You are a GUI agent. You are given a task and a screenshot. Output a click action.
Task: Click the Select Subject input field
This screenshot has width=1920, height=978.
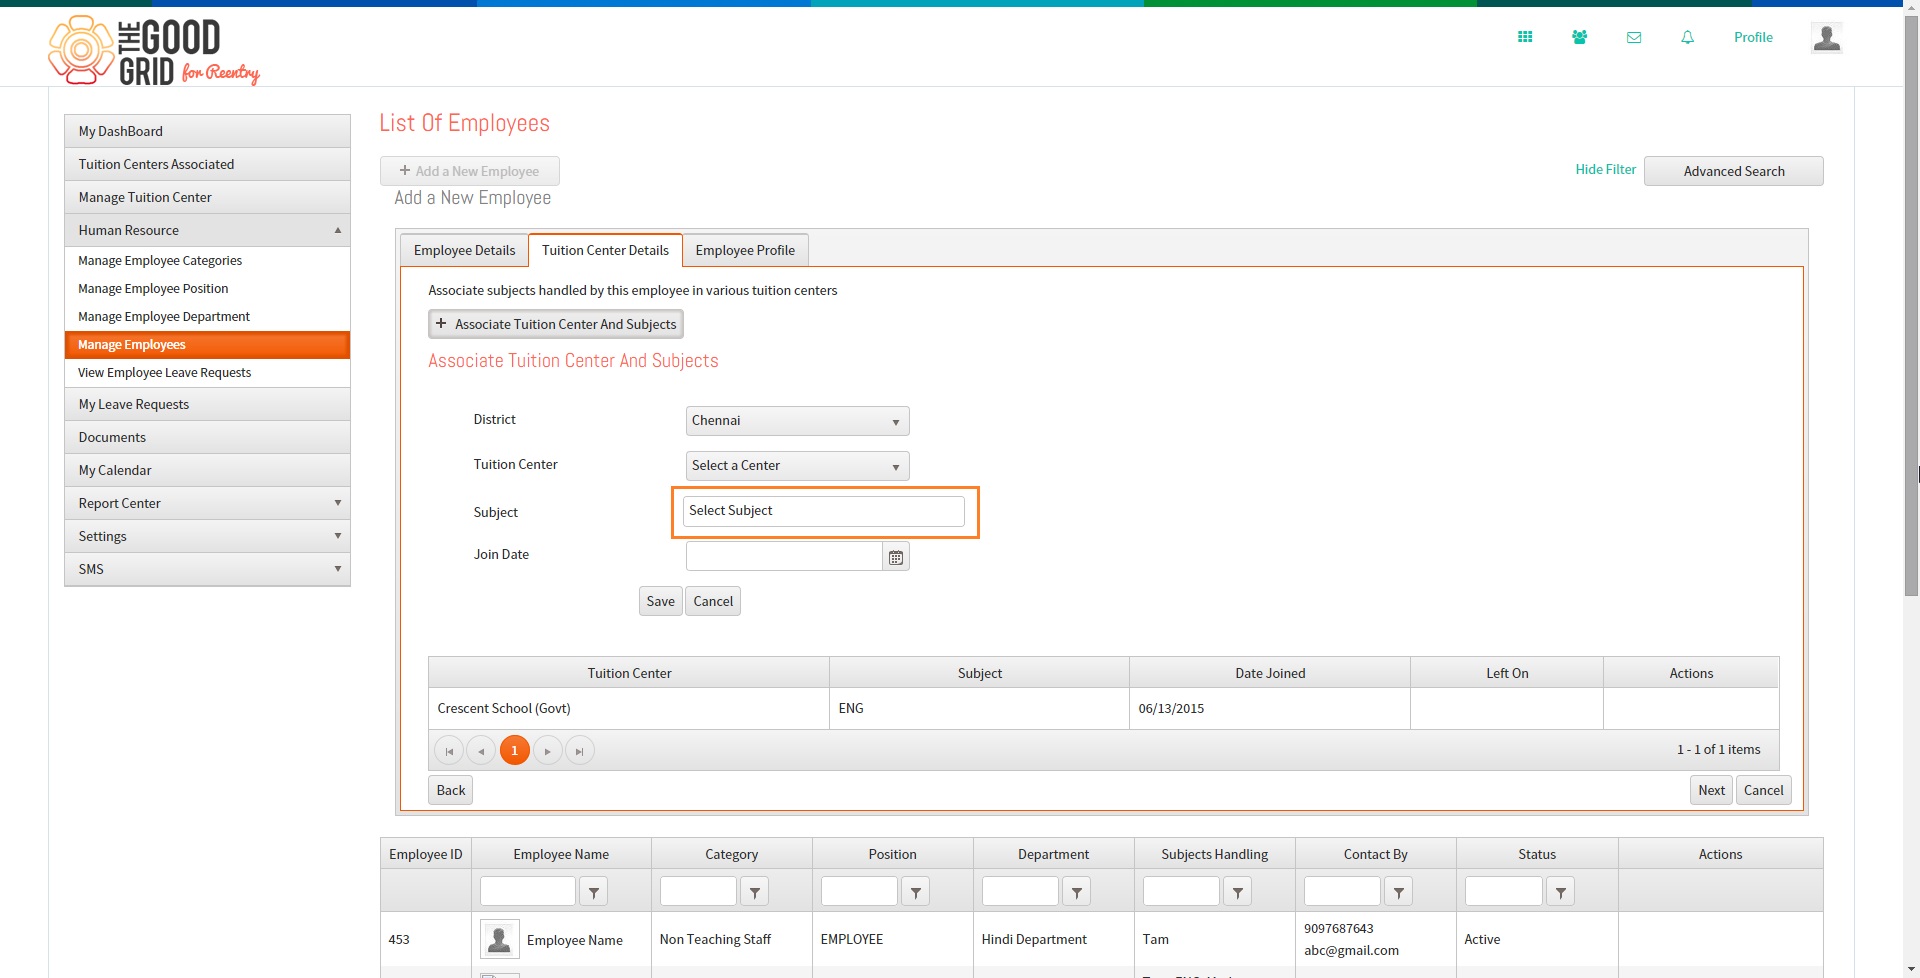(x=824, y=511)
